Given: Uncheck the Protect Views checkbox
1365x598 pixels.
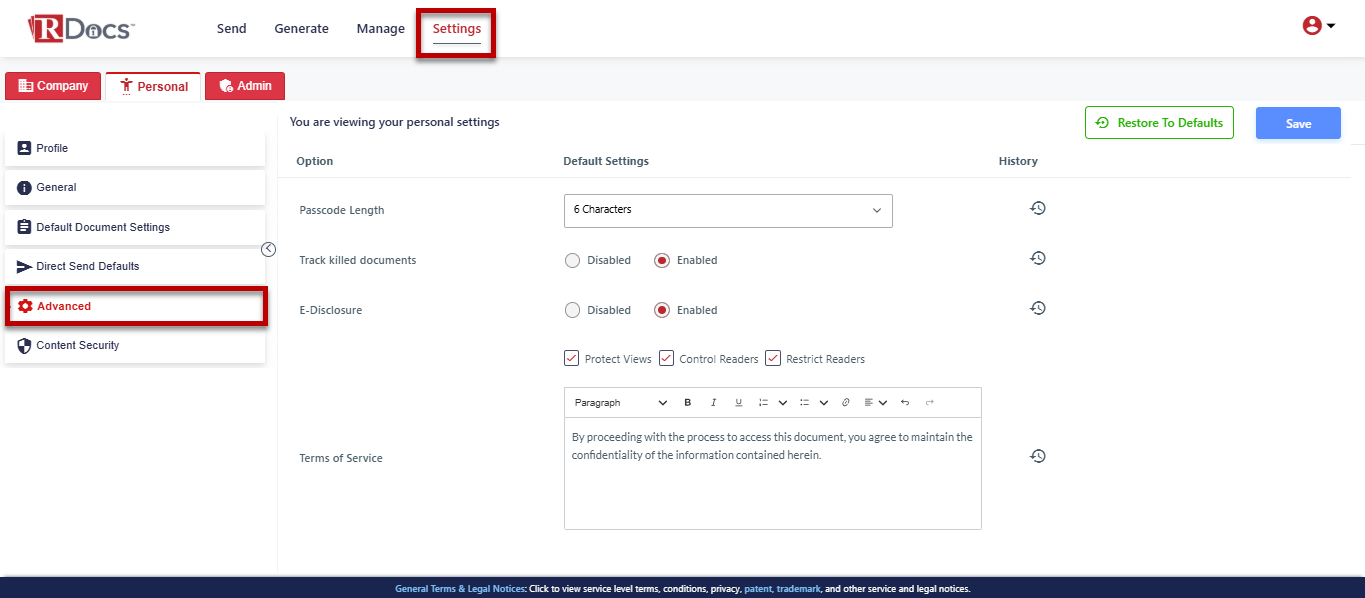Looking at the screenshot, I should pos(572,358).
